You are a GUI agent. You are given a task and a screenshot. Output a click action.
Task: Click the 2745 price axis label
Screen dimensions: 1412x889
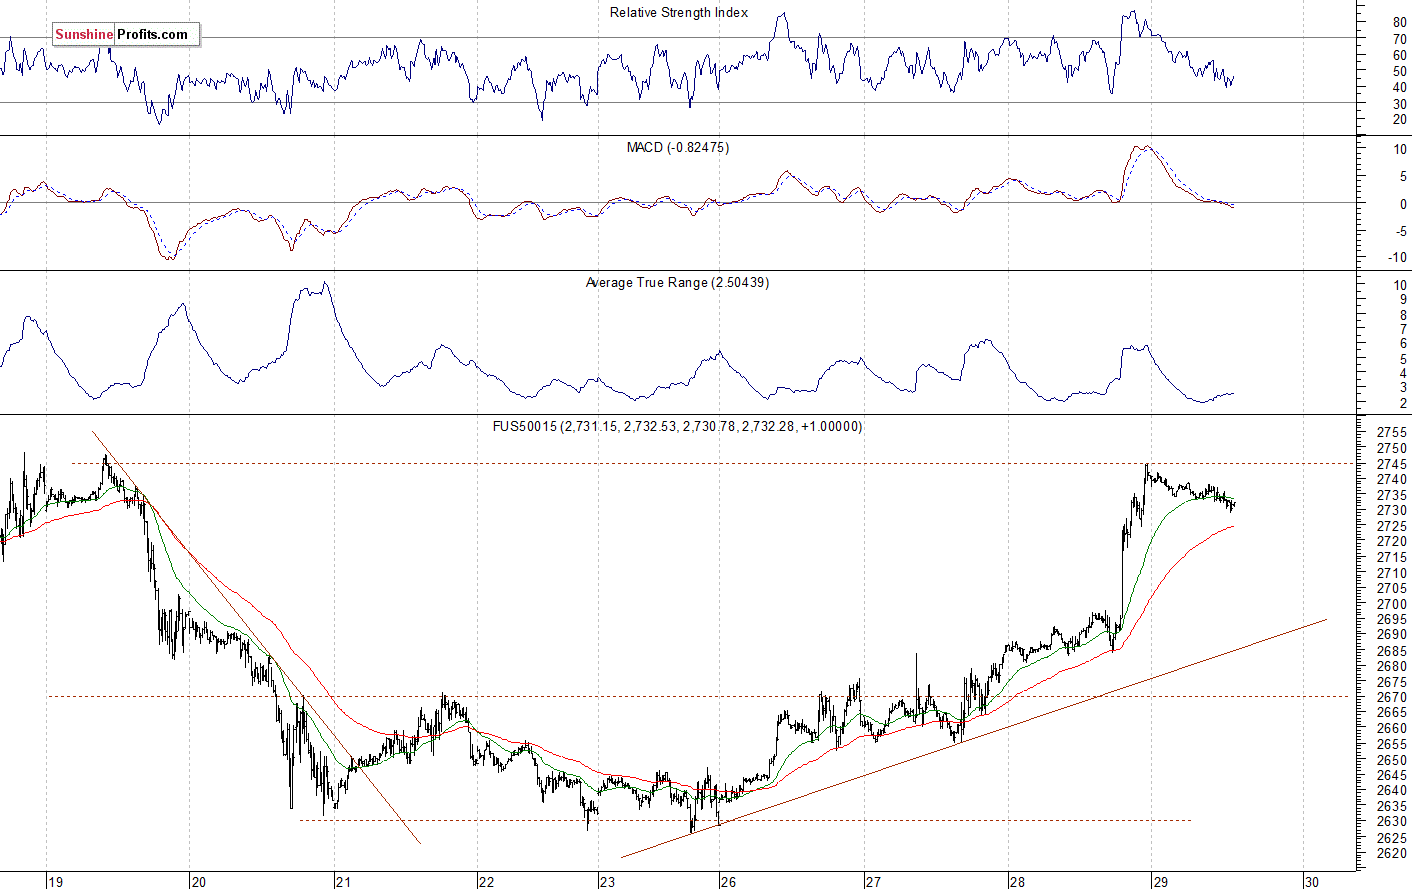pos(1392,464)
